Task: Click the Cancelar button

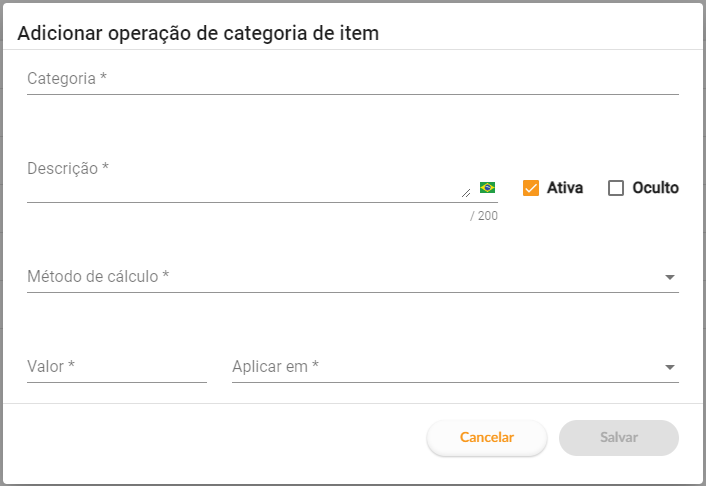Action: click(487, 437)
